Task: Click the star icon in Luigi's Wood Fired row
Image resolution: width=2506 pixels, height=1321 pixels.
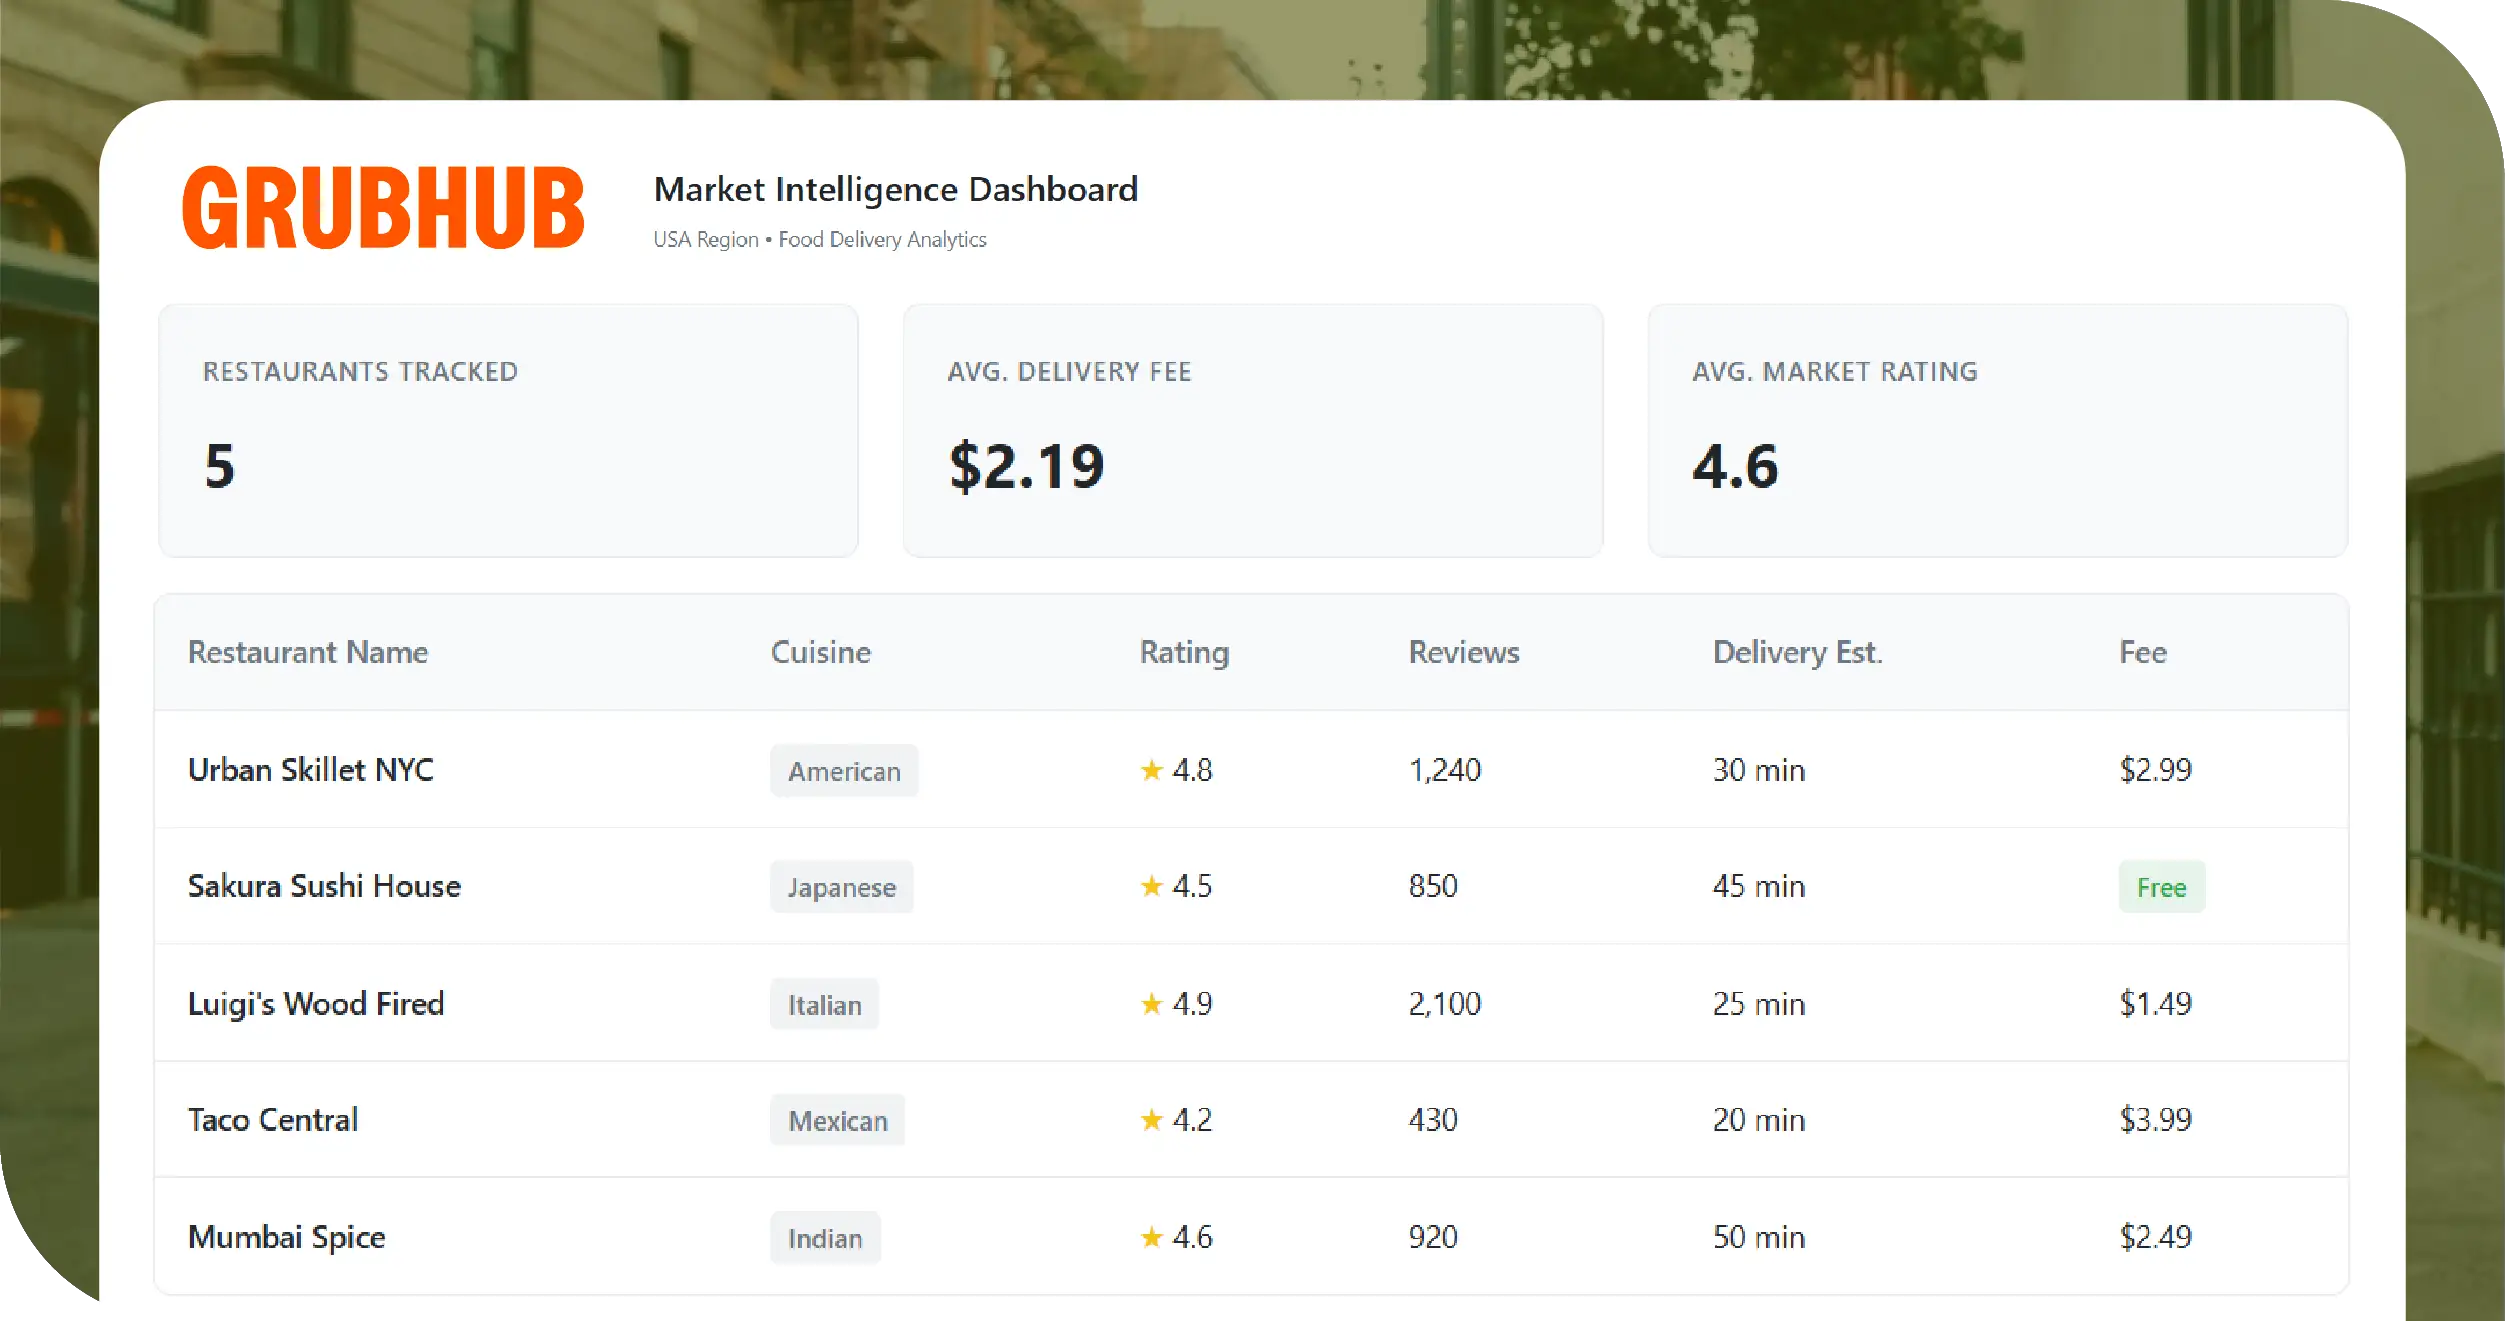Action: pos(1152,1004)
